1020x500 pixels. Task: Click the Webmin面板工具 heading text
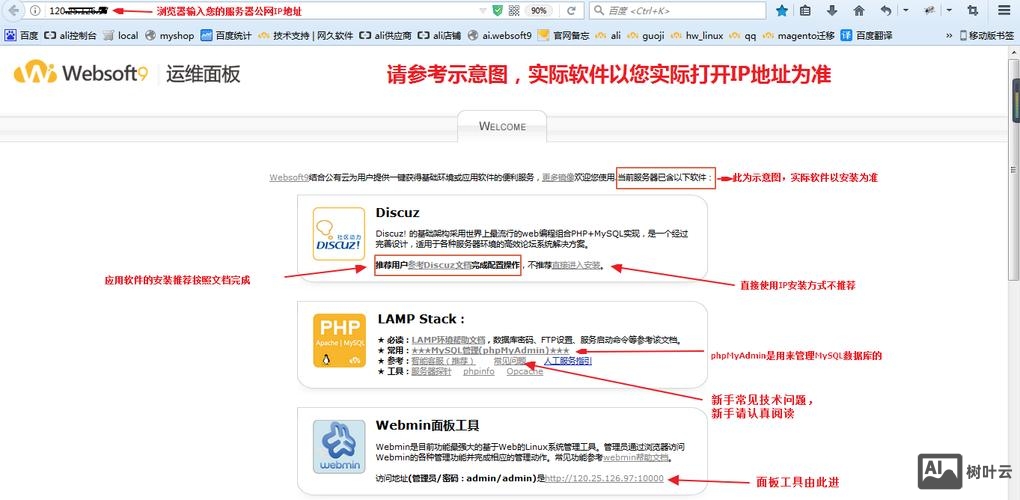click(427, 426)
